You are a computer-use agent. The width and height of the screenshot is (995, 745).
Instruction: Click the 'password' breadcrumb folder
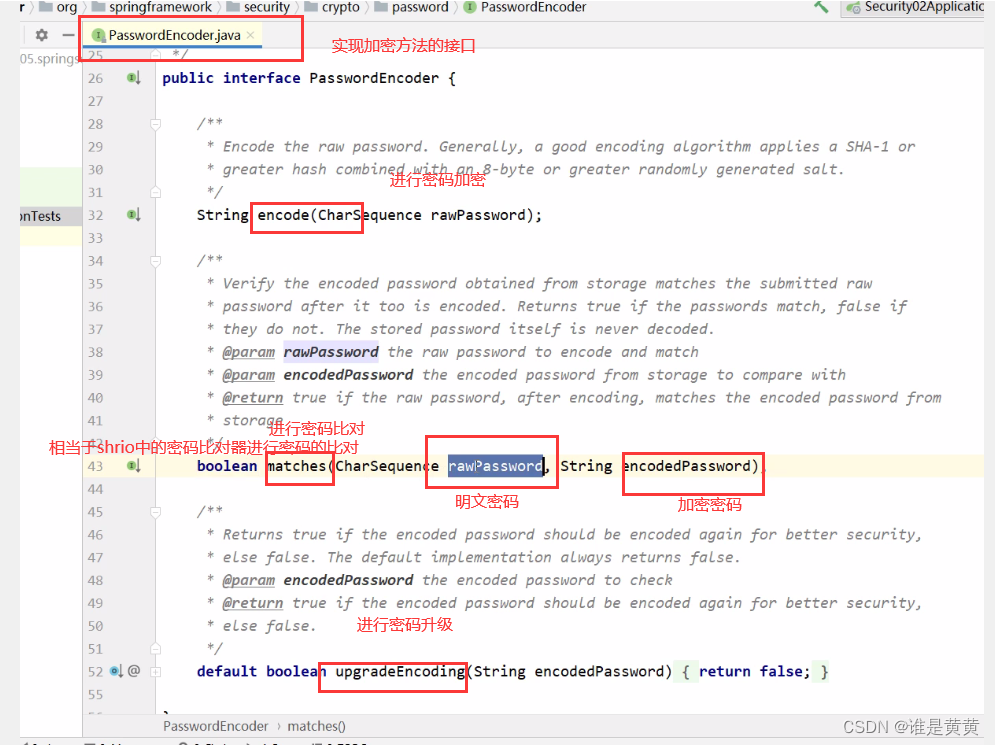(x=411, y=7)
